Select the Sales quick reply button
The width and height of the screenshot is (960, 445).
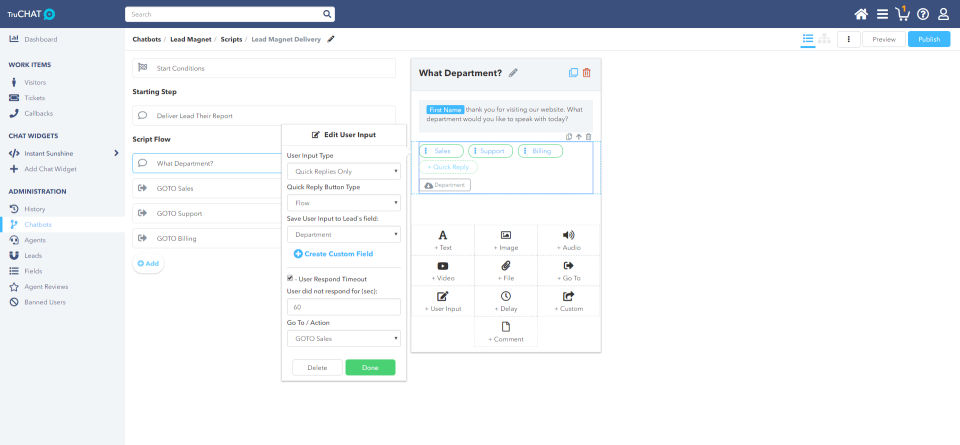[x=441, y=151]
